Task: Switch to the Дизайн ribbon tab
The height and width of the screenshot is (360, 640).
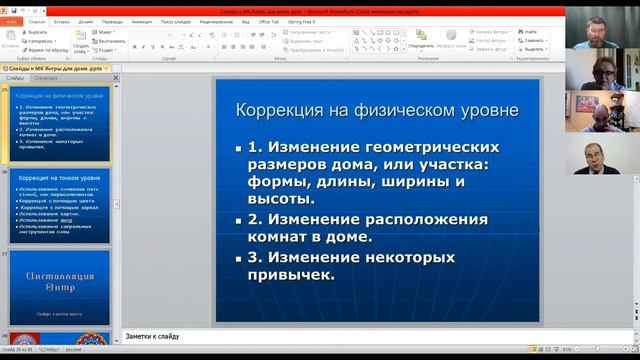Action: click(85, 22)
